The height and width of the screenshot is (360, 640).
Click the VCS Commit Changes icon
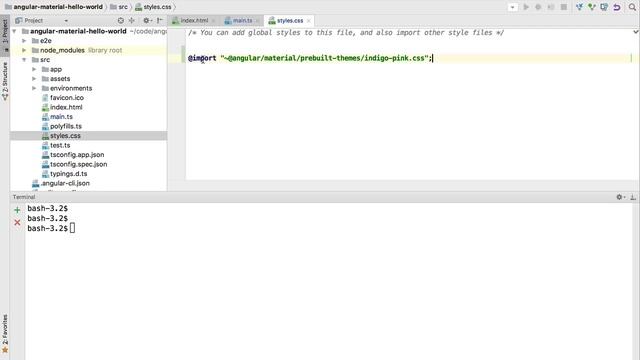[x=592, y=7]
